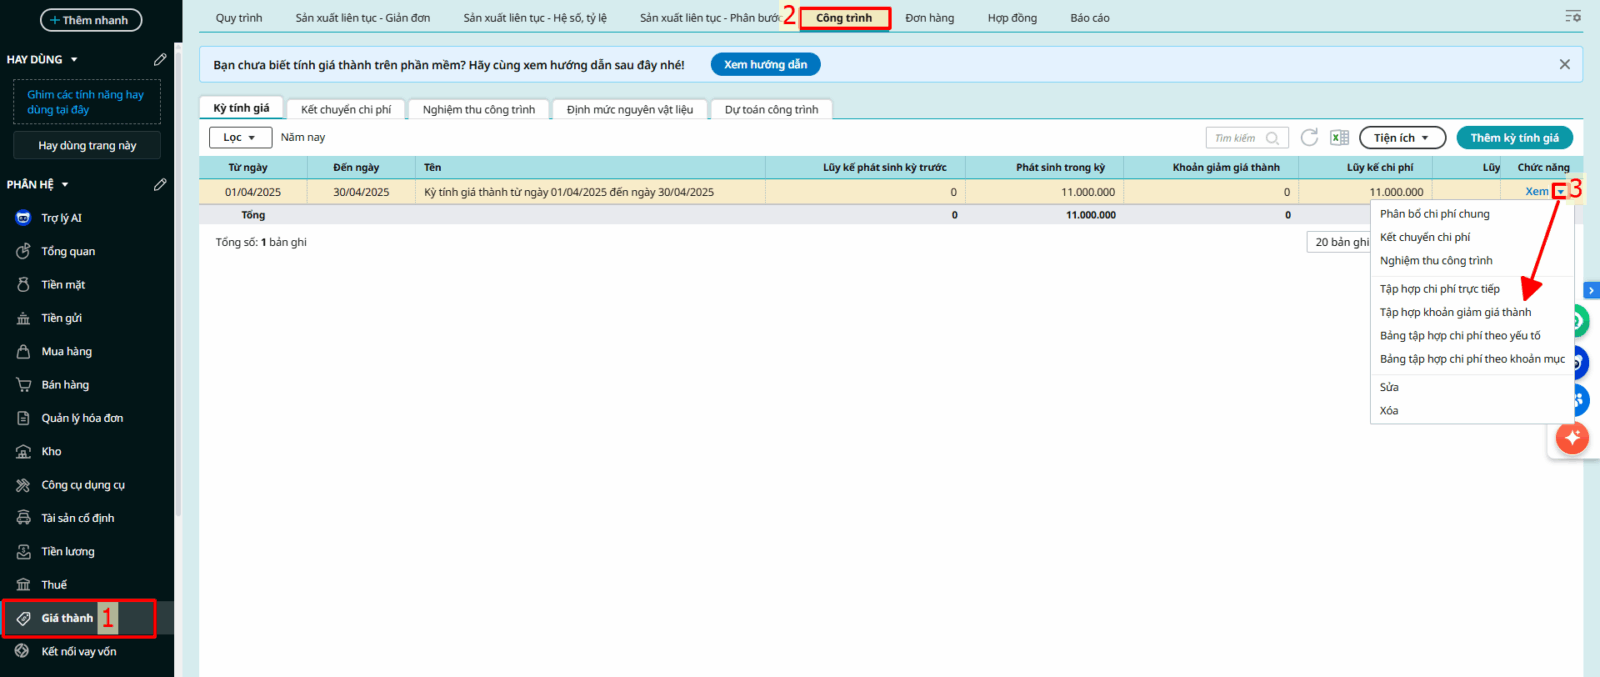The height and width of the screenshot is (677, 1600).
Task: Click the Tiền gửi bank icon
Action: tap(23, 318)
